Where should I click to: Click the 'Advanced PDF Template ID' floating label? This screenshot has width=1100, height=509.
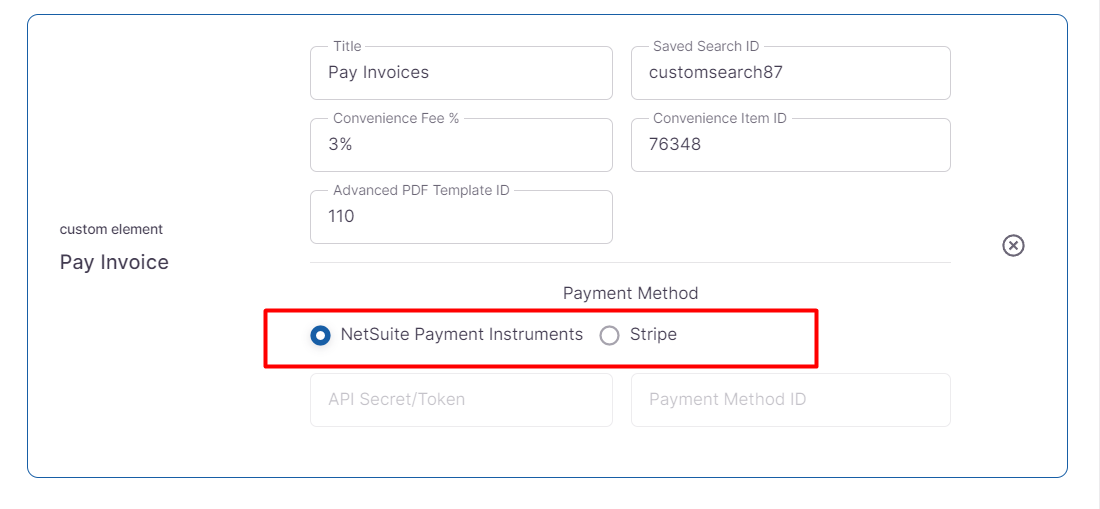coord(421,190)
